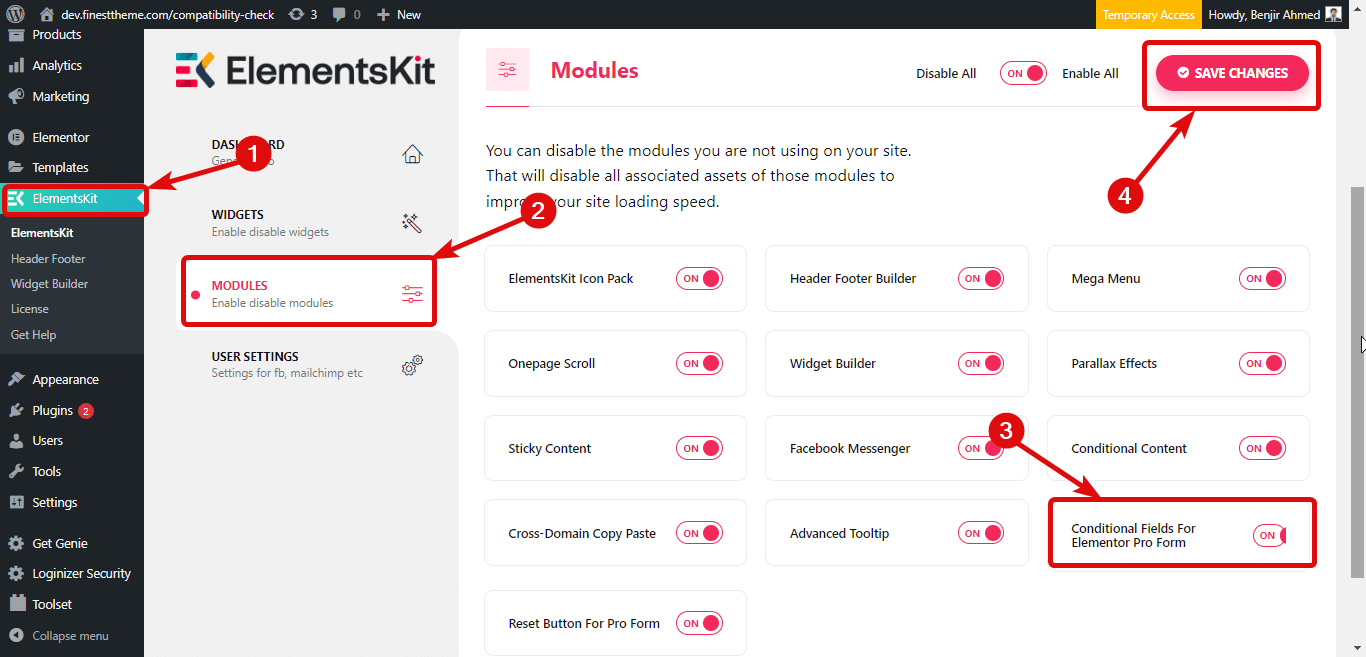Toggle Conditional Fields For Elementor Pro Form

pos(1270,535)
